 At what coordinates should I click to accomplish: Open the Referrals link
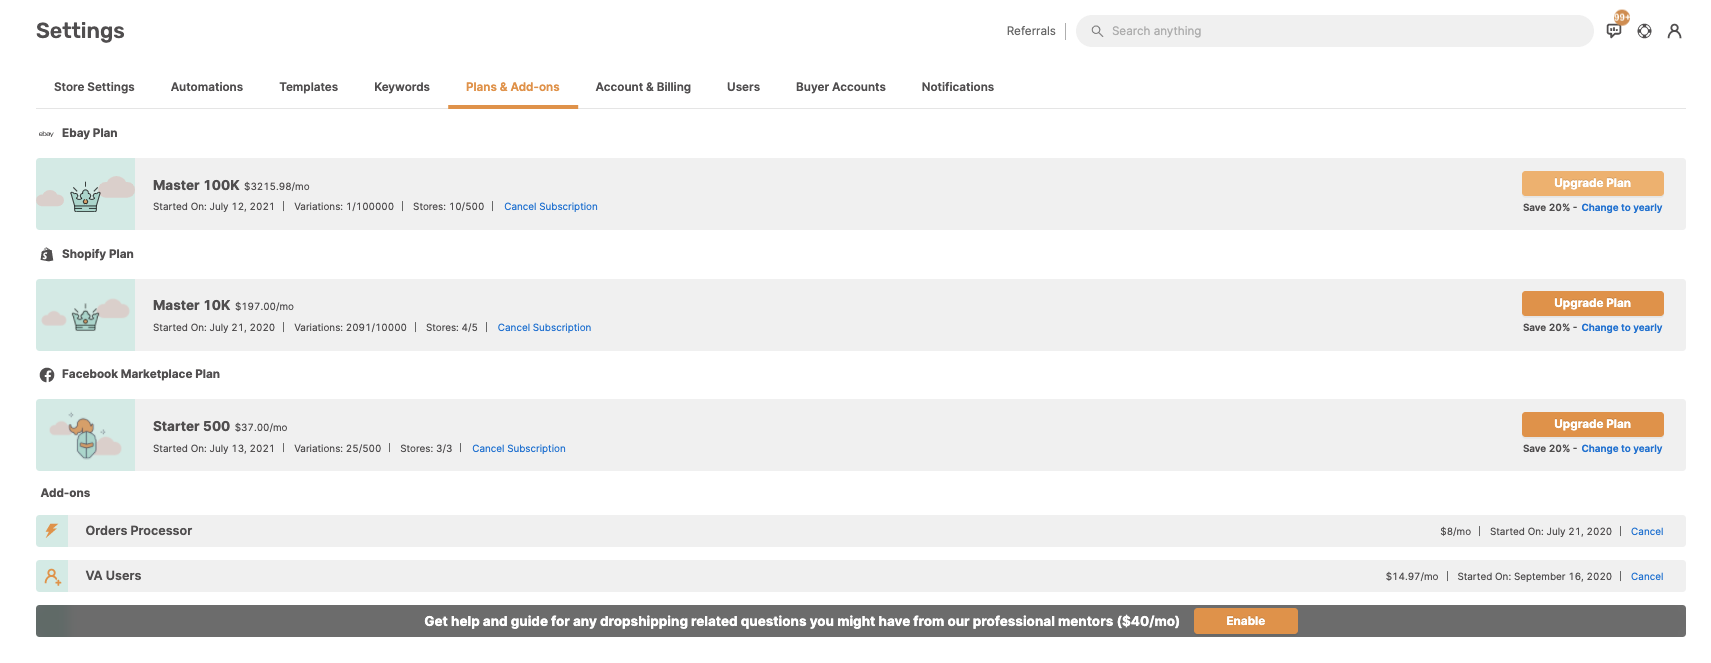point(1031,31)
